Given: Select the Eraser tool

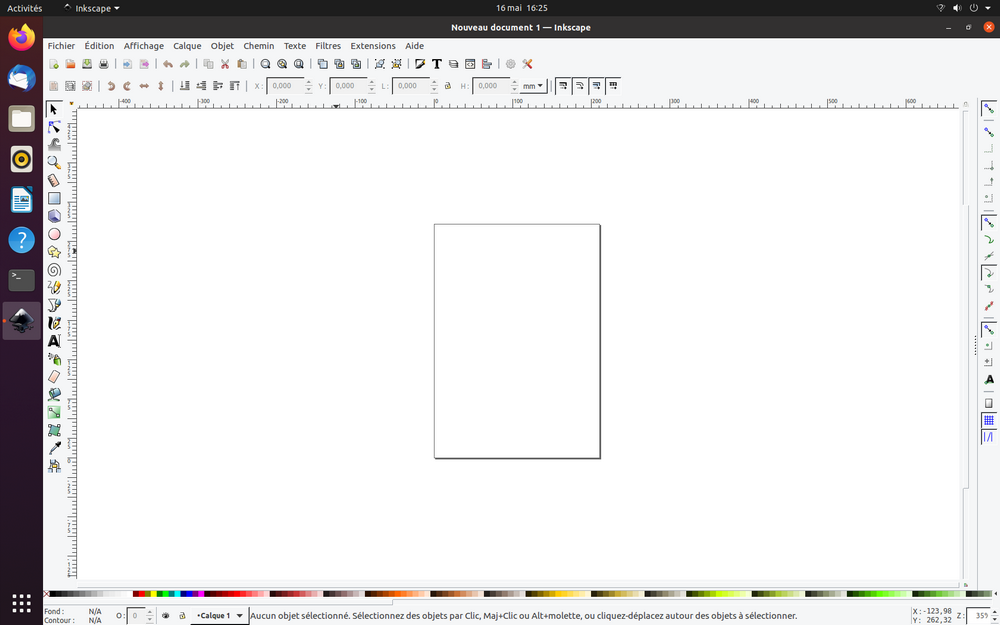Looking at the screenshot, I should tap(54, 377).
